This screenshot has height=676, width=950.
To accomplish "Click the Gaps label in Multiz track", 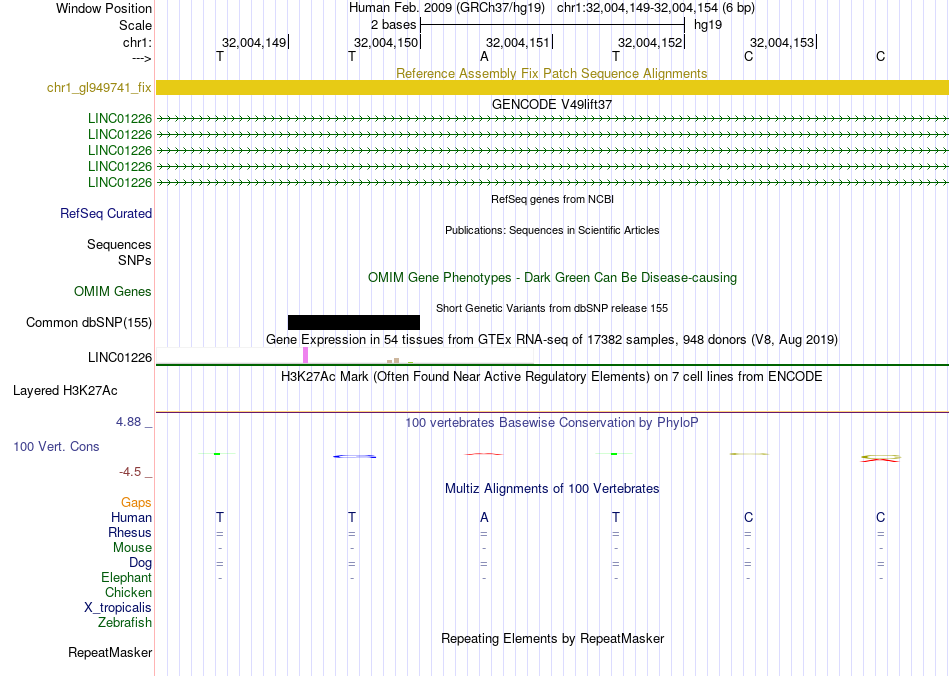I will point(136,502).
